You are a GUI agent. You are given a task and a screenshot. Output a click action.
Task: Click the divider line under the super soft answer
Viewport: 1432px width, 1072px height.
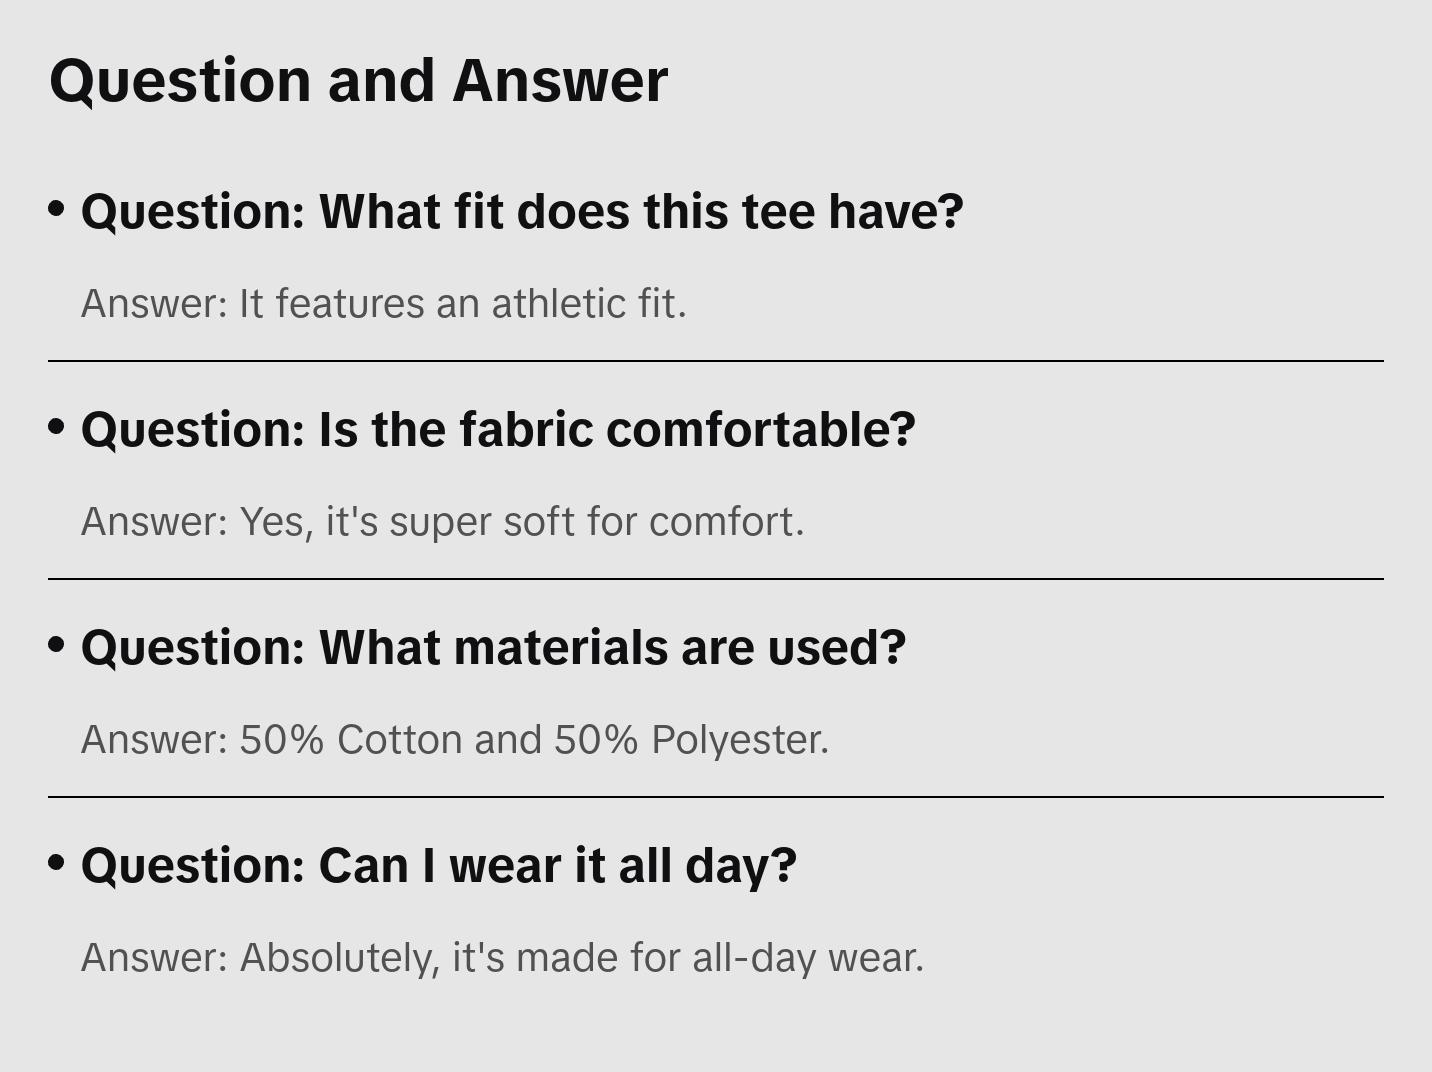[x=716, y=579]
